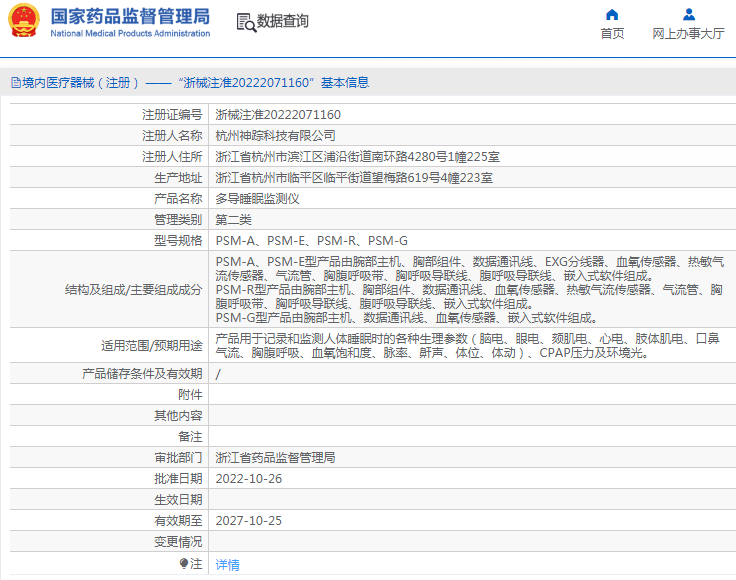Click the approval date 2022-10-26
Viewport: 736px width, 580px height.
click(249, 478)
